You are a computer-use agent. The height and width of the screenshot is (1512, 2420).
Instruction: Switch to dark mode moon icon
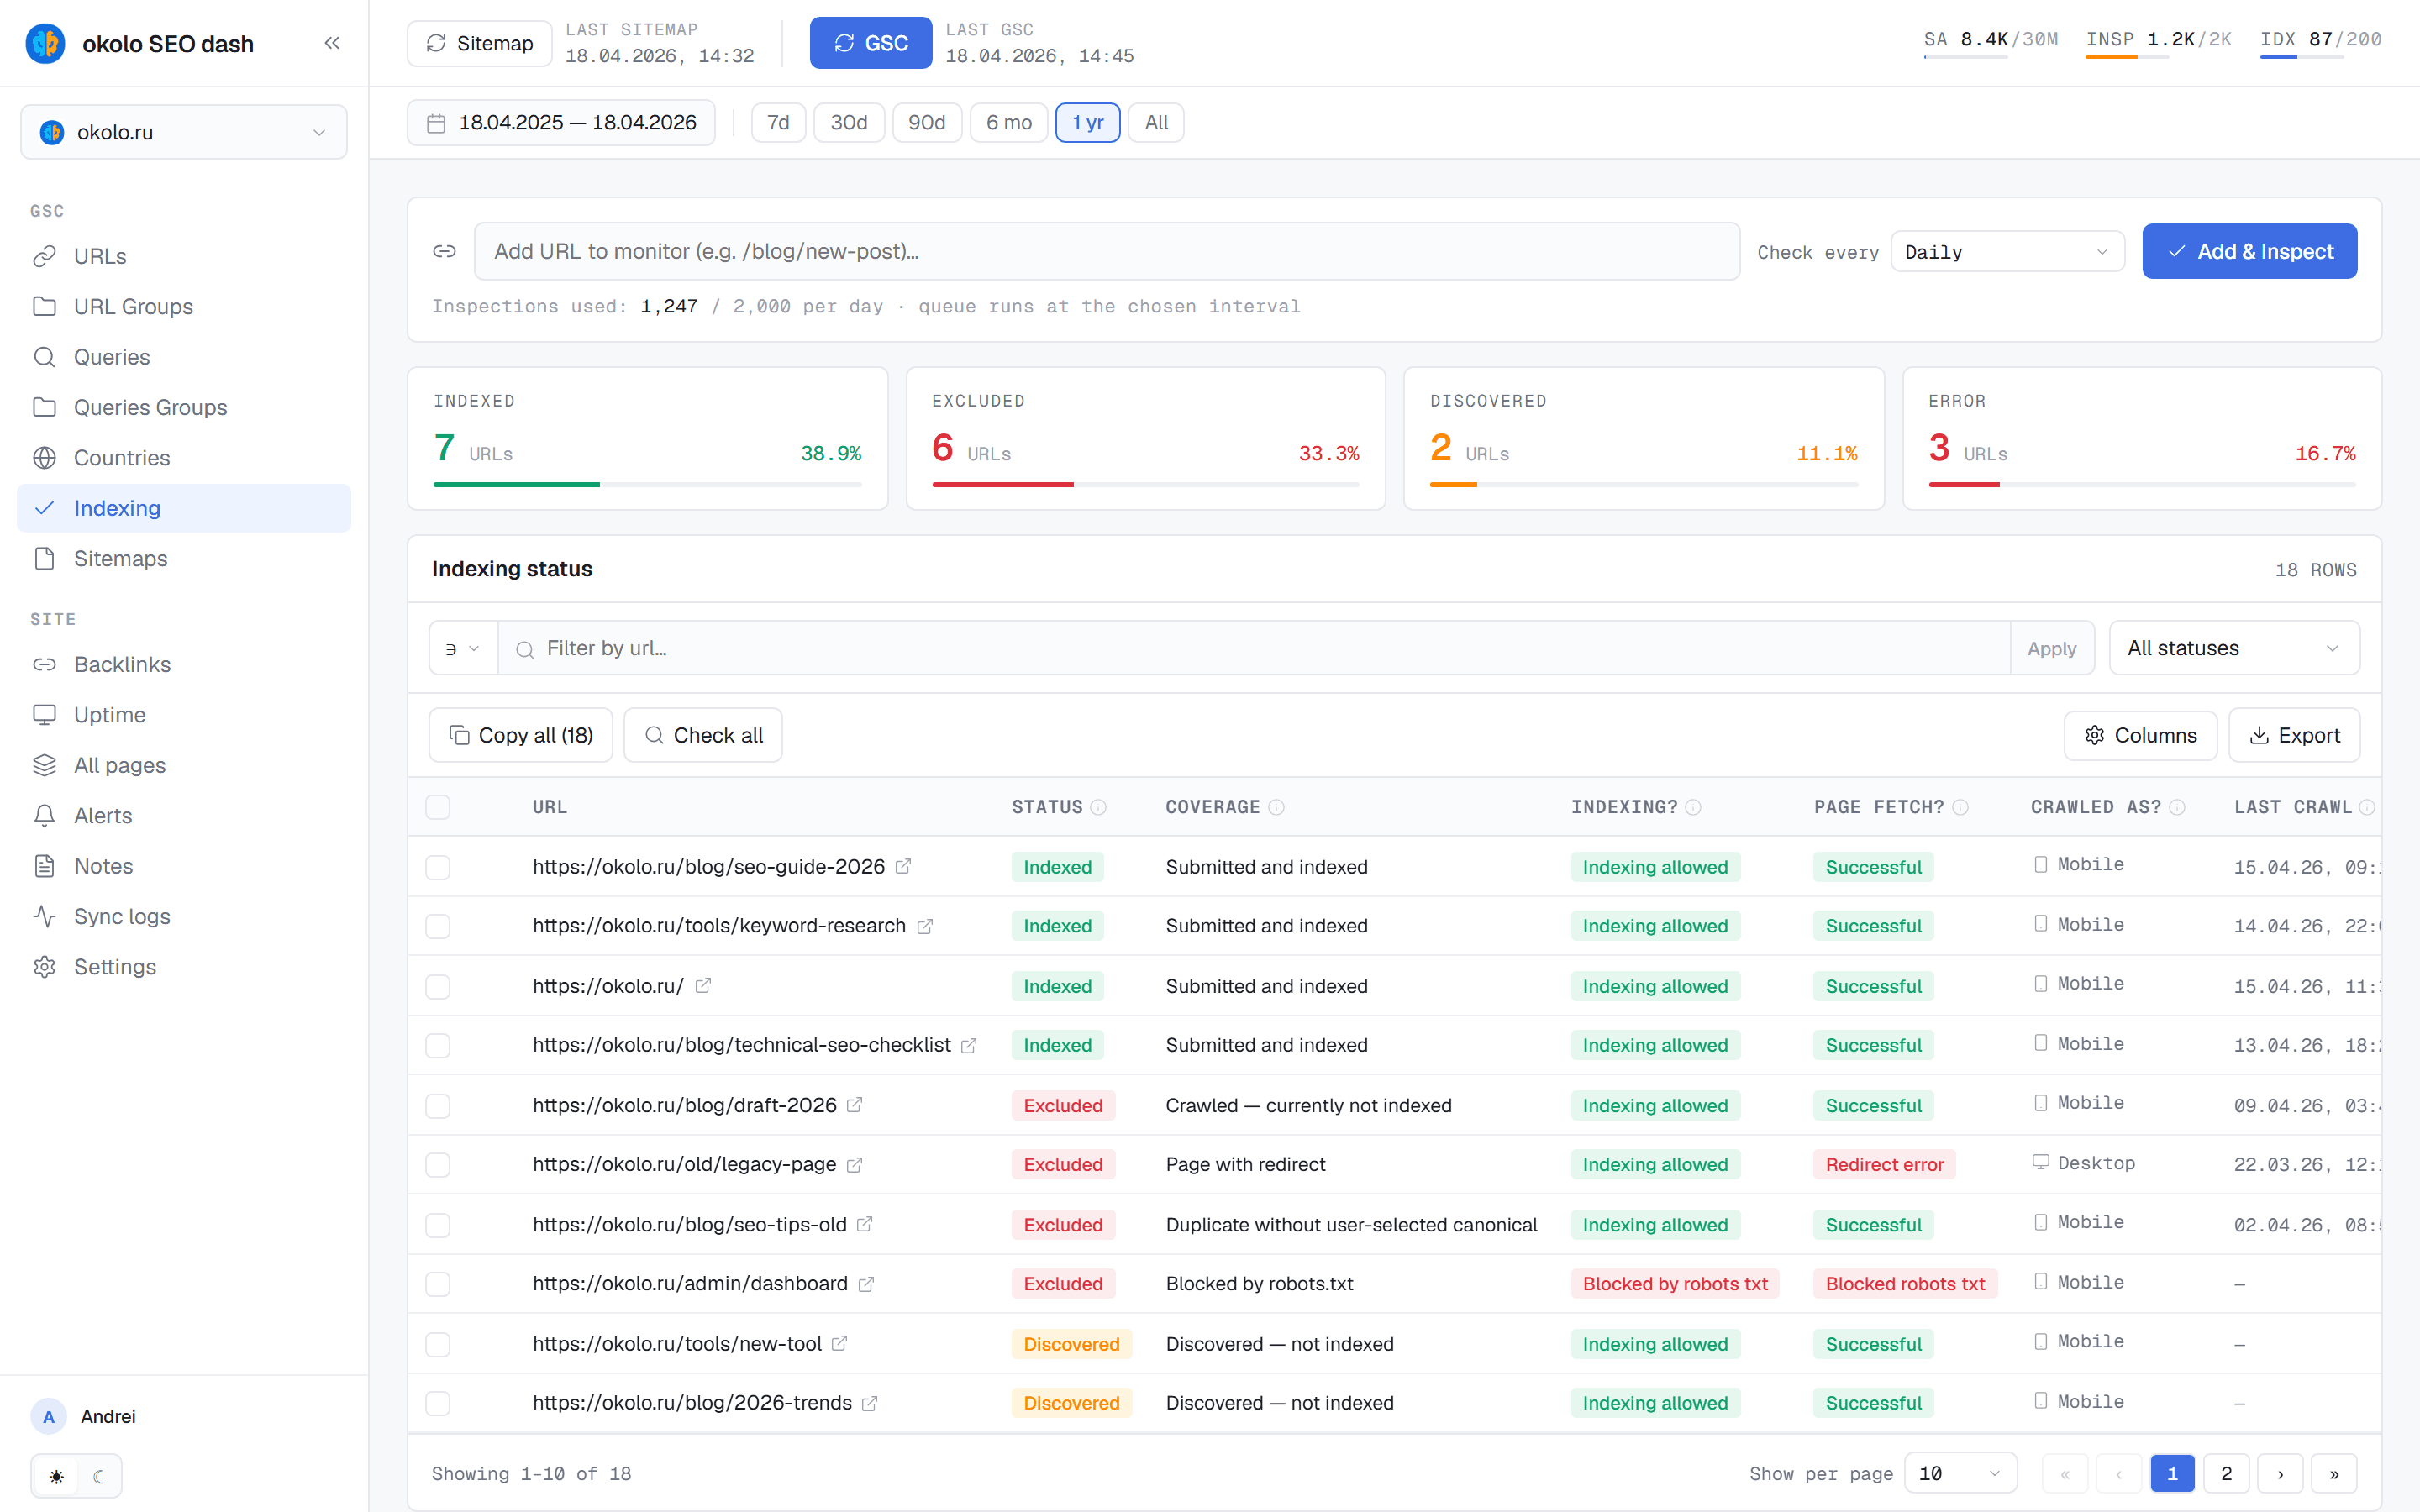click(x=98, y=1476)
